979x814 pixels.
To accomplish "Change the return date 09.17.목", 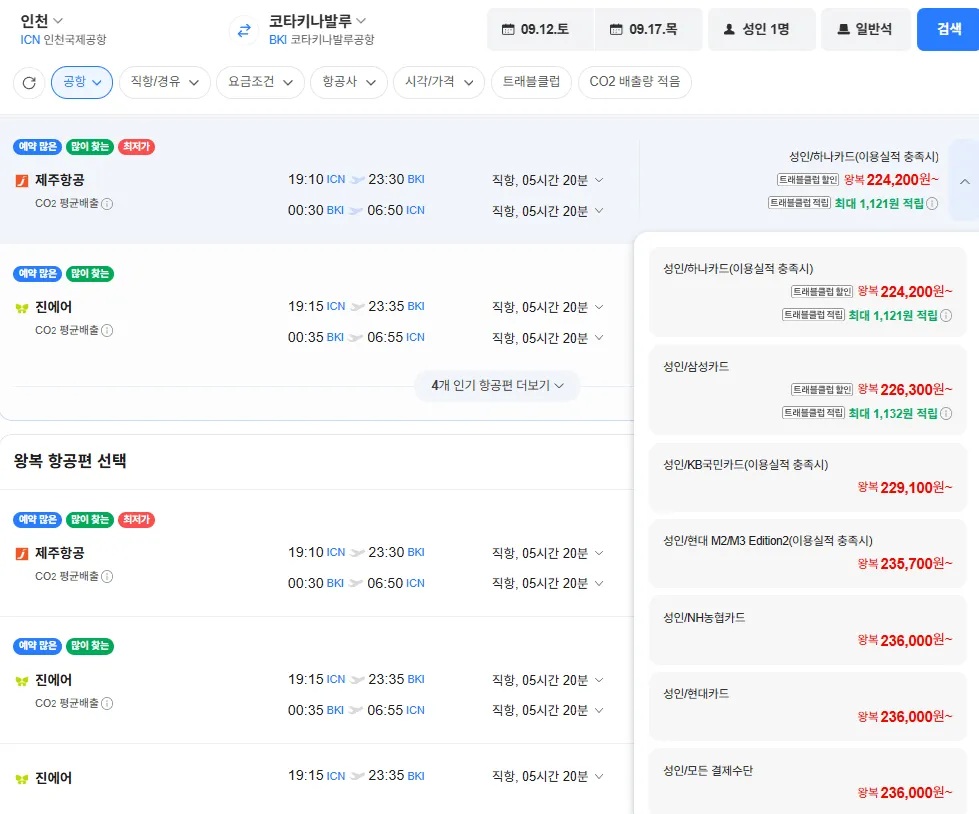I will tap(649, 29).
